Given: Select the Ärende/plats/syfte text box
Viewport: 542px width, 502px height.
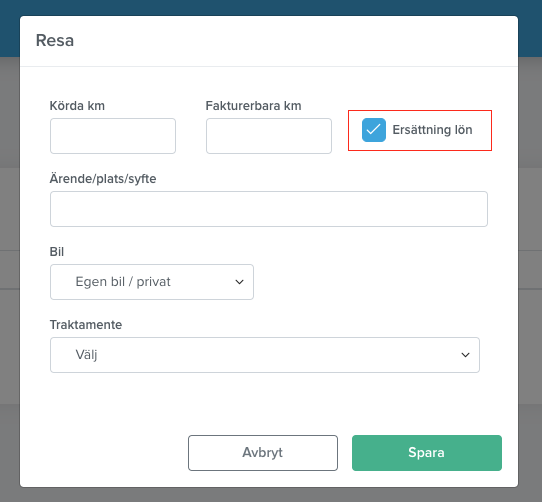Looking at the screenshot, I should [269, 209].
